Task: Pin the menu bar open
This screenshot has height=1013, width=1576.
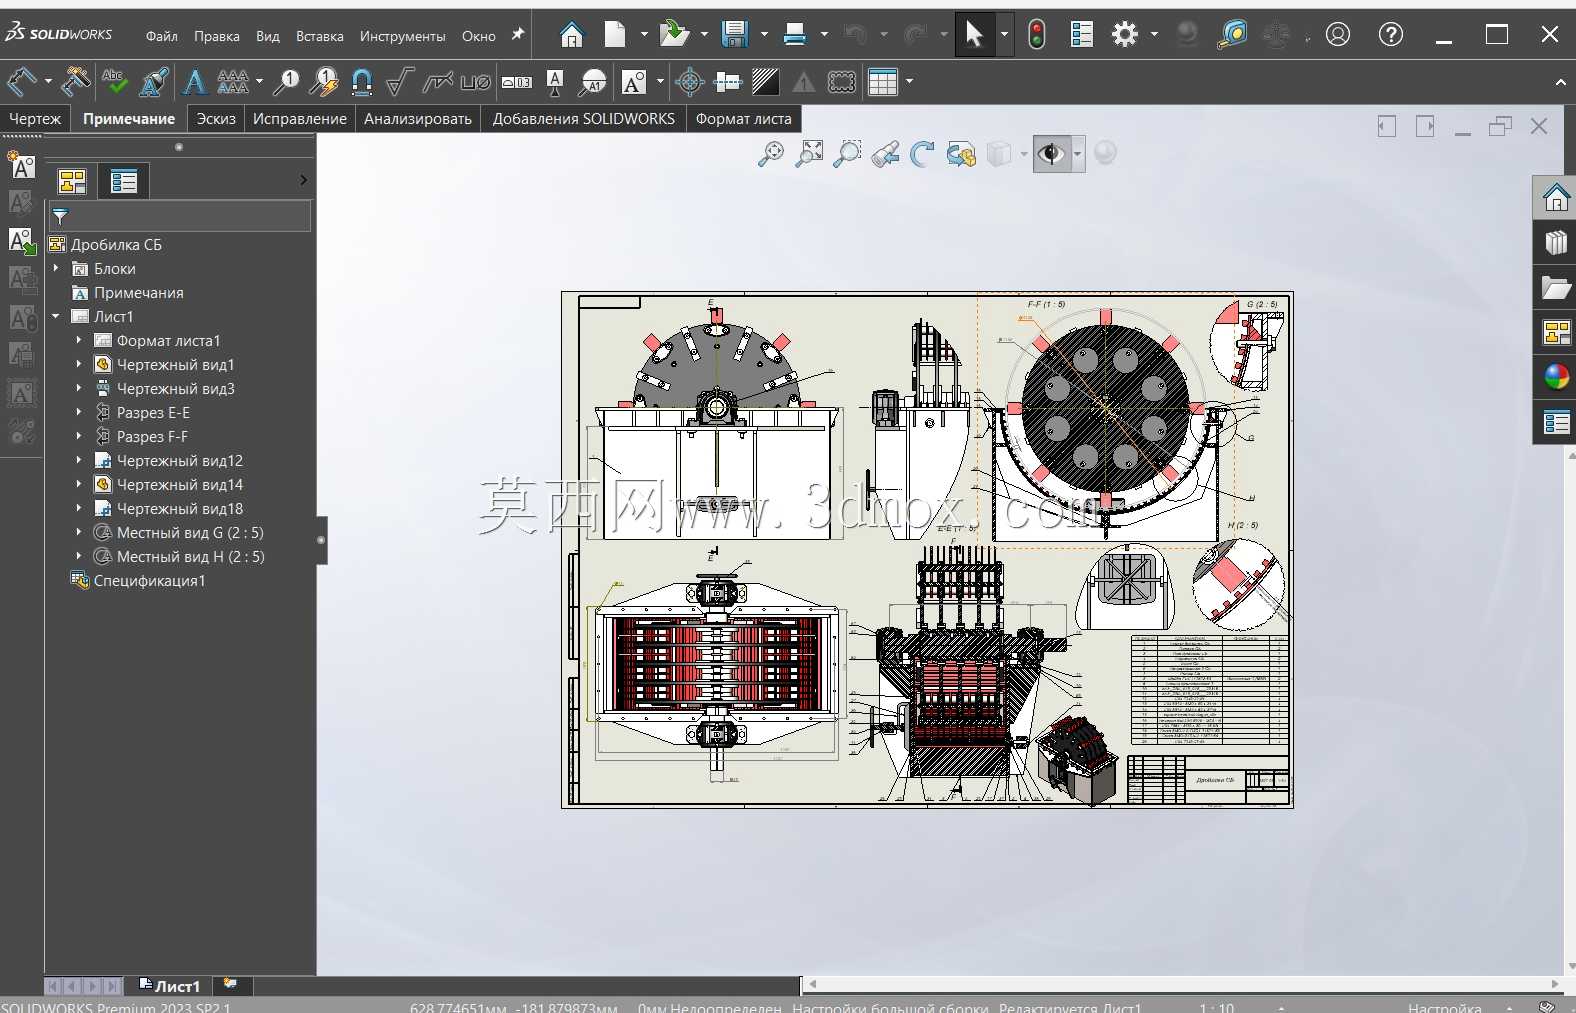Action: pyautogui.click(x=518, y=35)
